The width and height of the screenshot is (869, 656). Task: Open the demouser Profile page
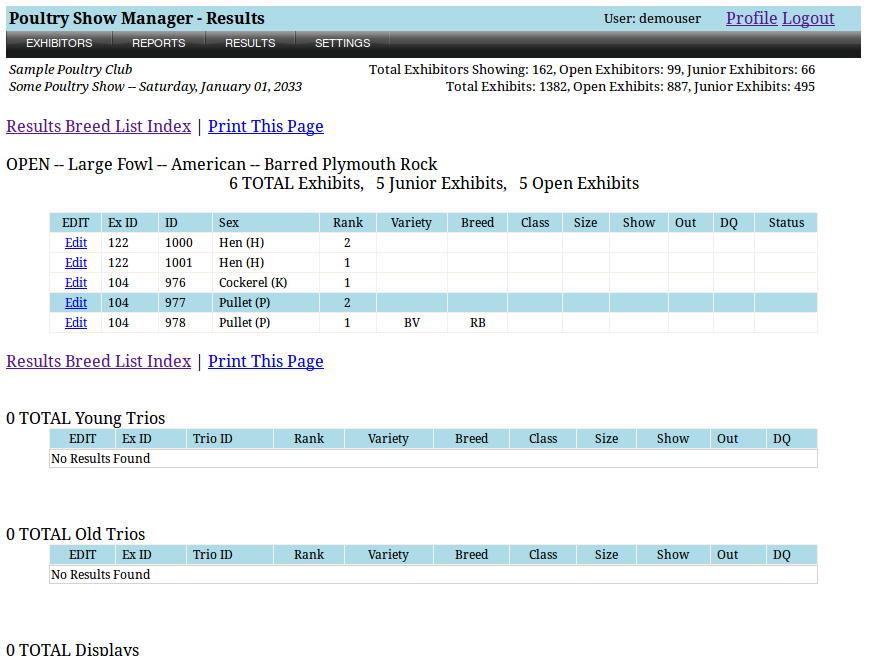click(x=751, y=18)
